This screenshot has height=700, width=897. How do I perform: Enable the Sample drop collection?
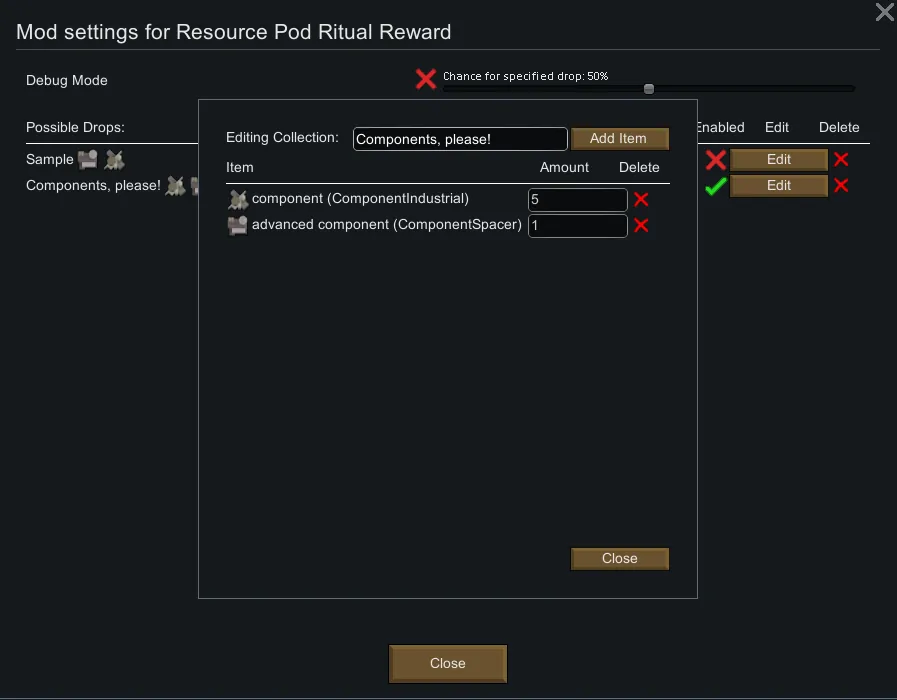(x=715, y=160)
